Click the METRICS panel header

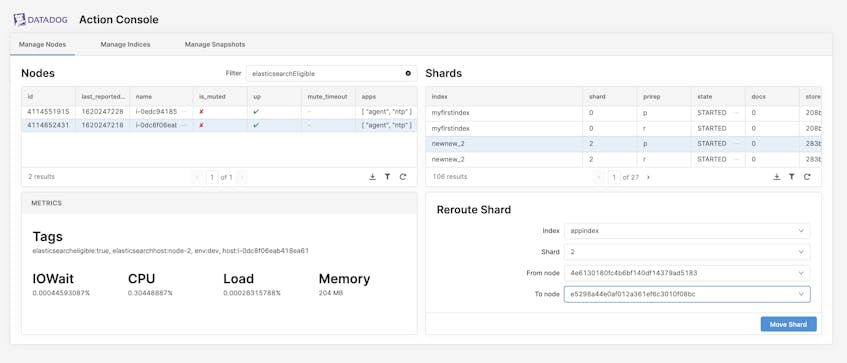pos(219,203)
